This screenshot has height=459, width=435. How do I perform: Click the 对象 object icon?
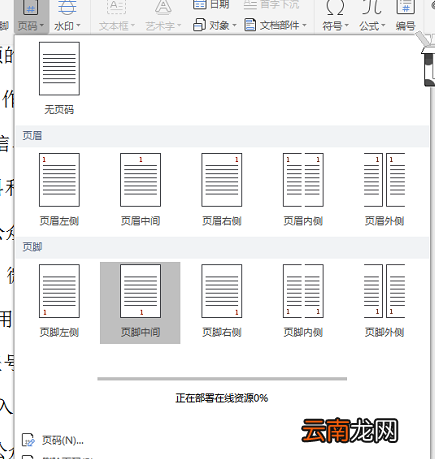pos(199,25)
